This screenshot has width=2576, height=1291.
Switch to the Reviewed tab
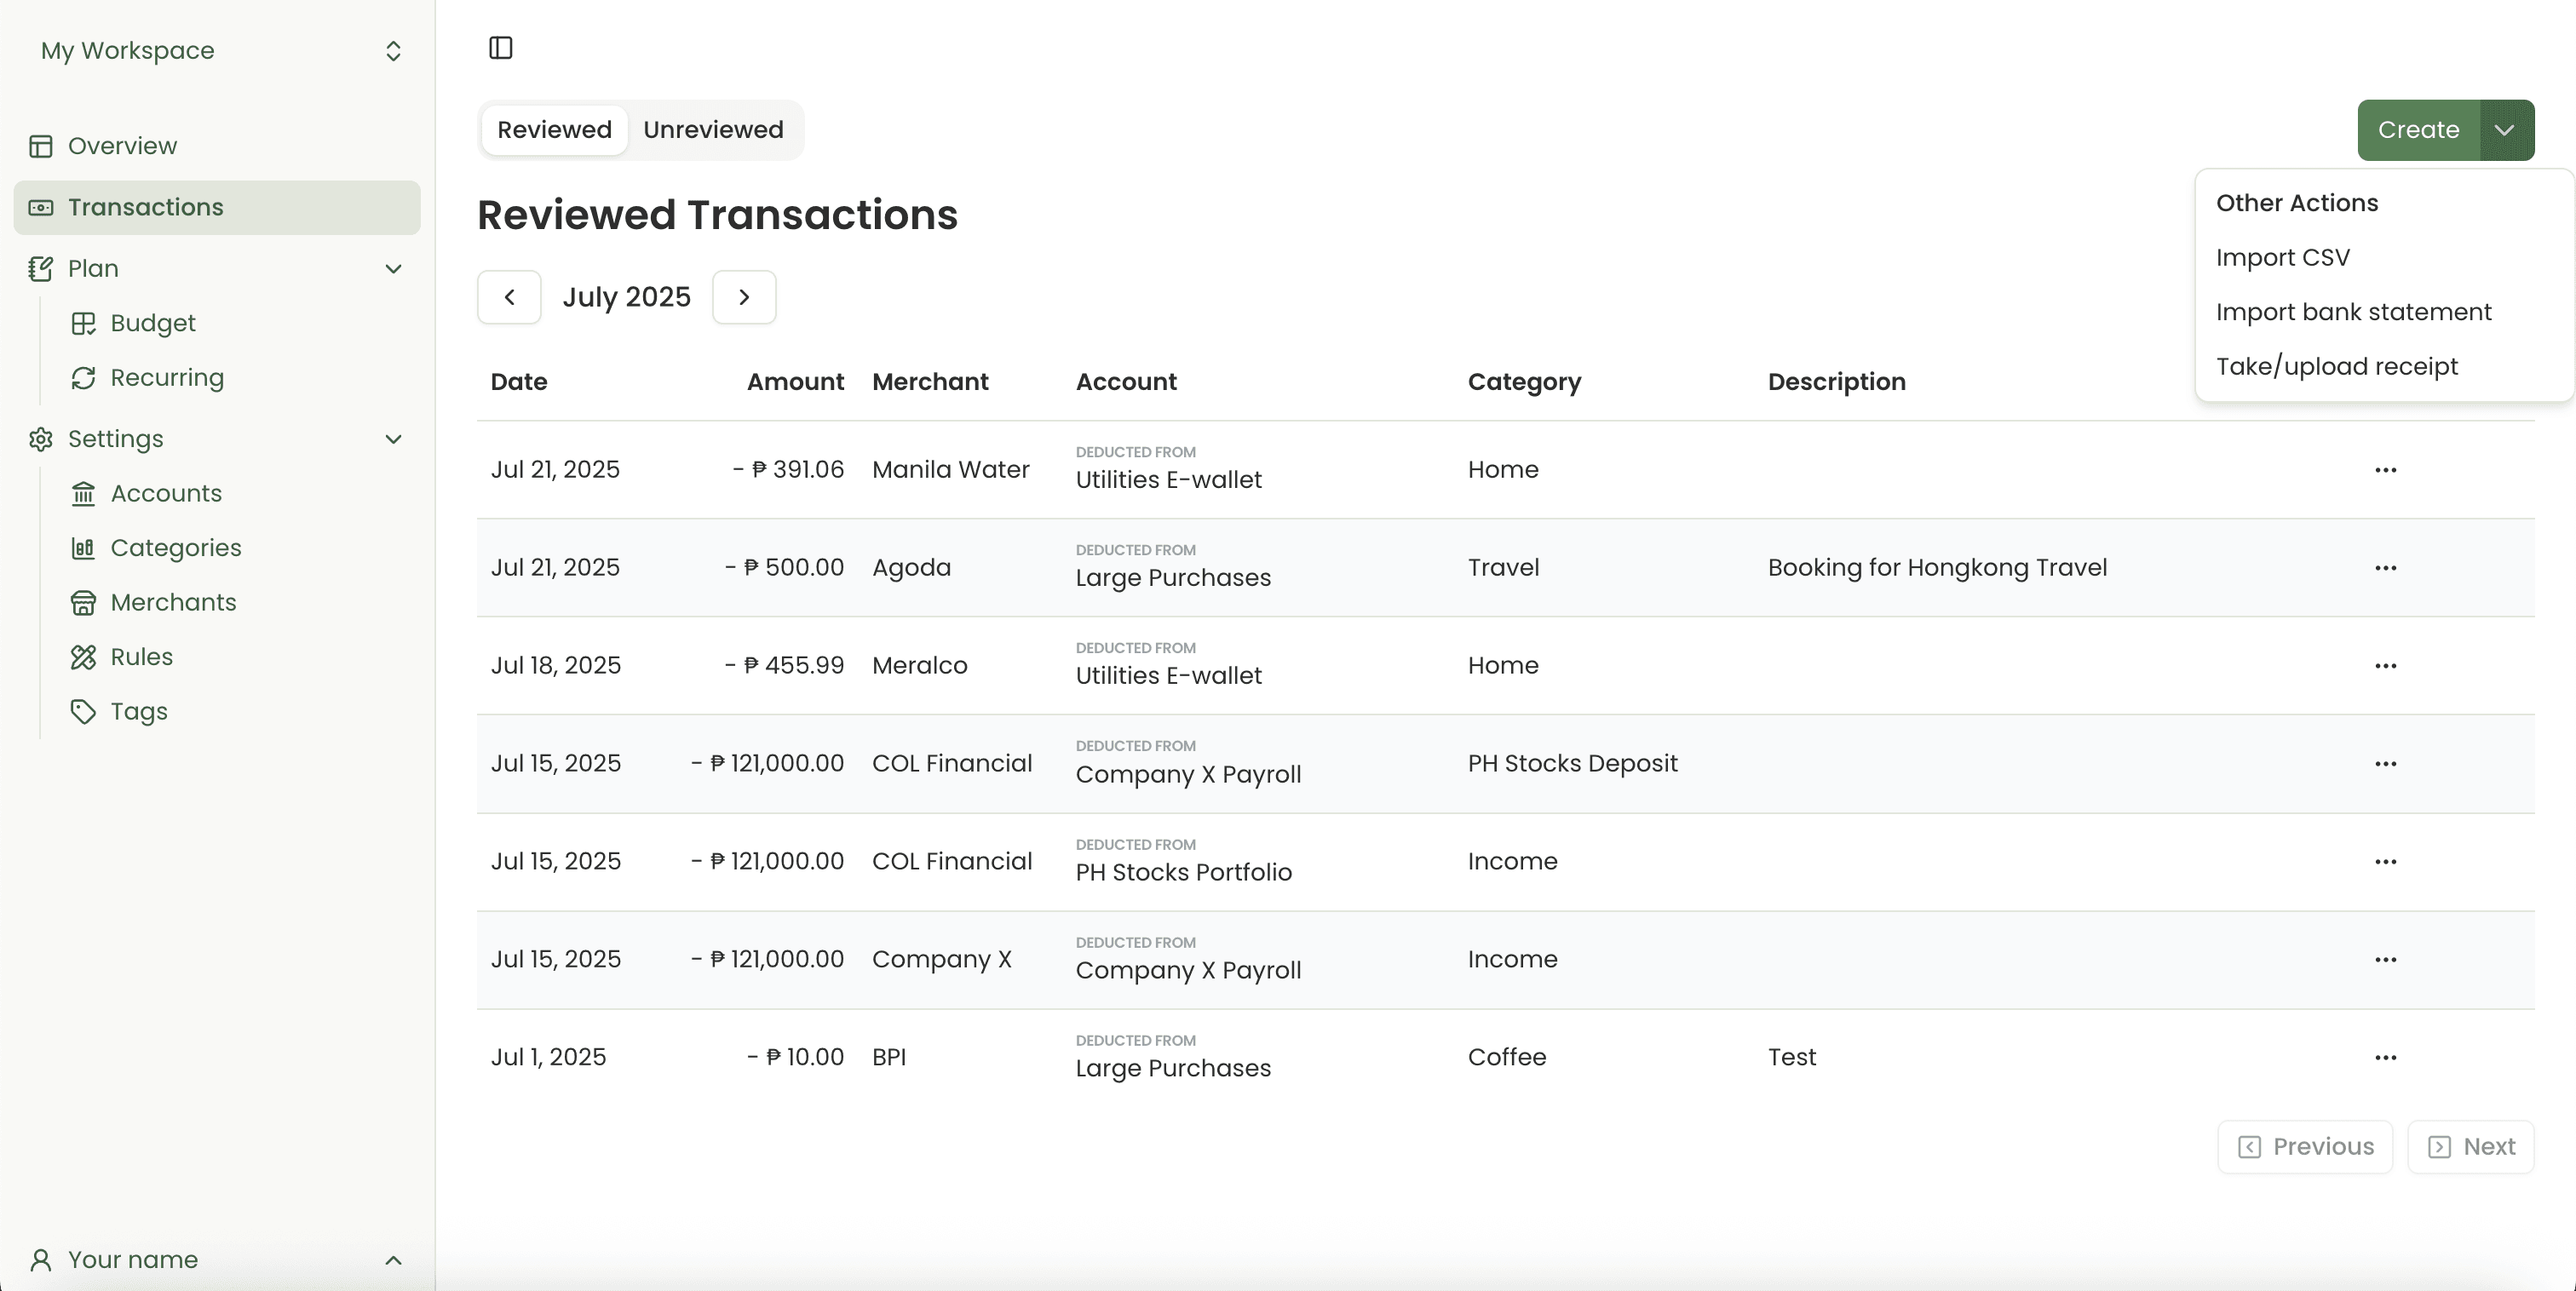point(554,130)
